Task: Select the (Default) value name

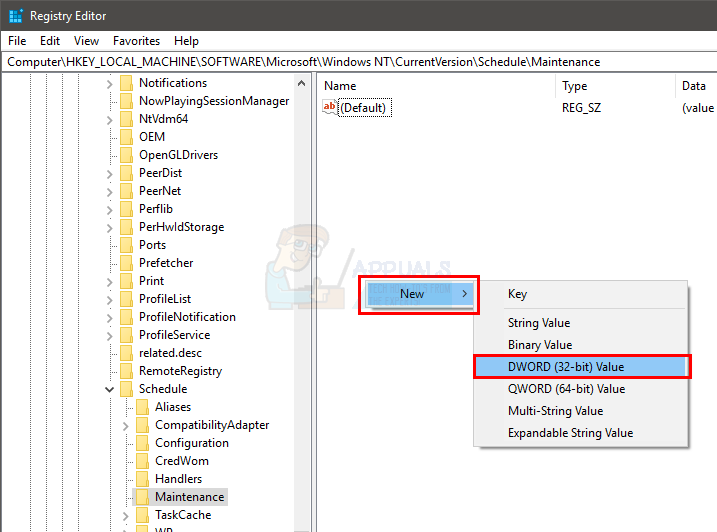Action: [364, 107]
